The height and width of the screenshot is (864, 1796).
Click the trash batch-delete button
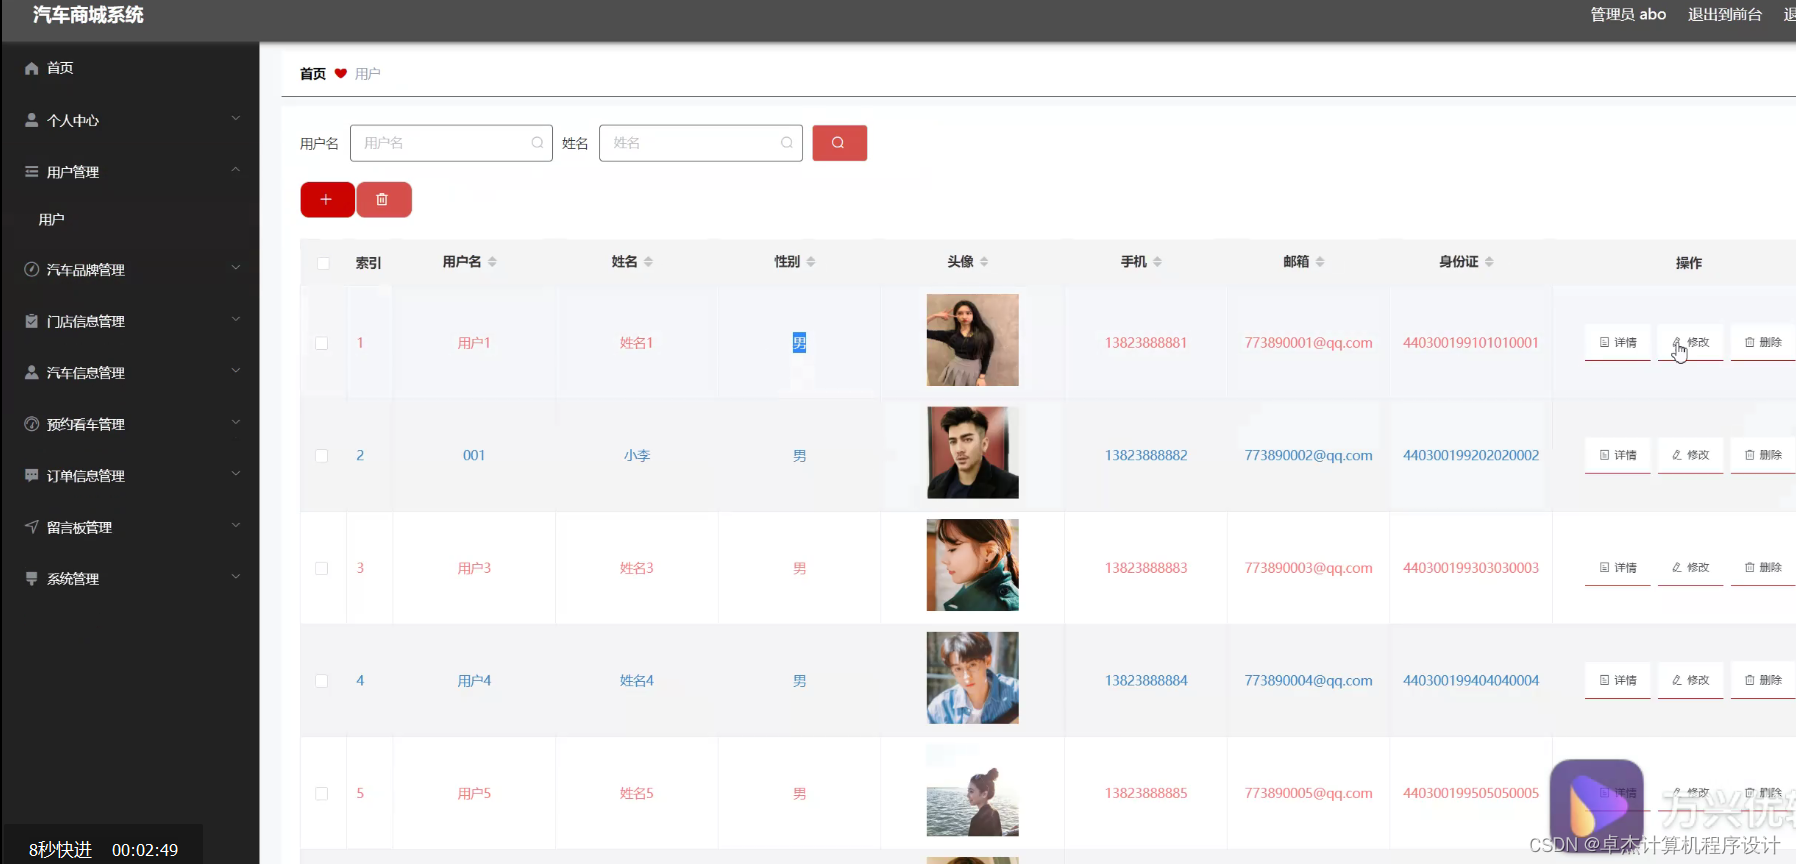[x=383, y=200]
